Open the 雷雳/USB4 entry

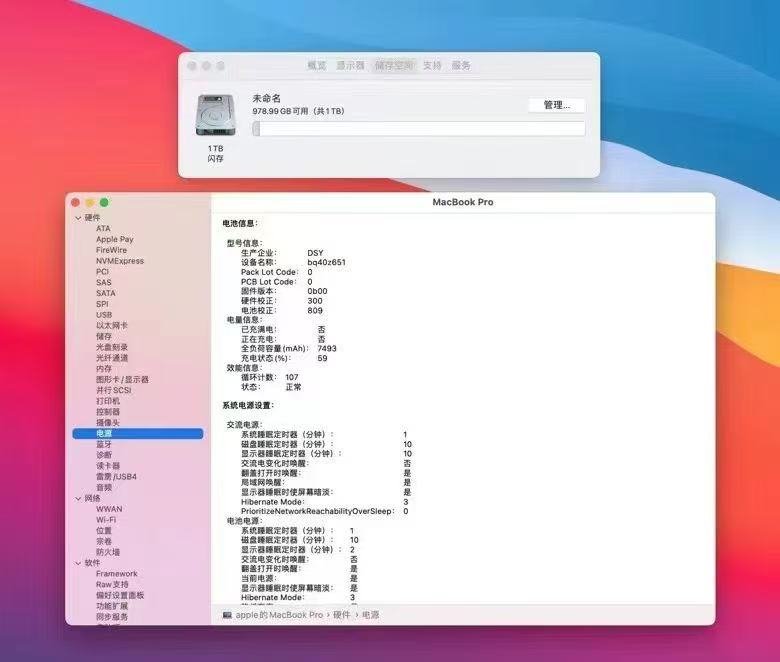pyautogui.click(x=116, y=476)
